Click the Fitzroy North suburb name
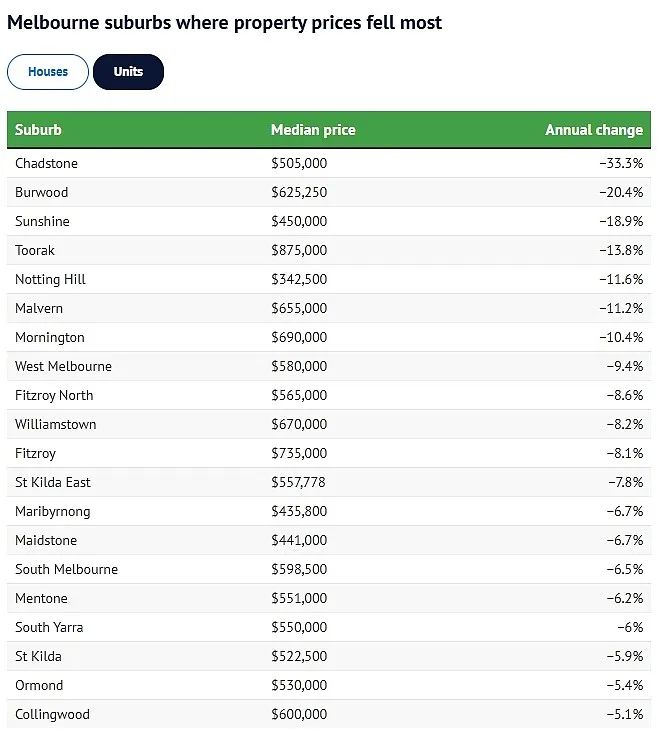 (54, 395)
